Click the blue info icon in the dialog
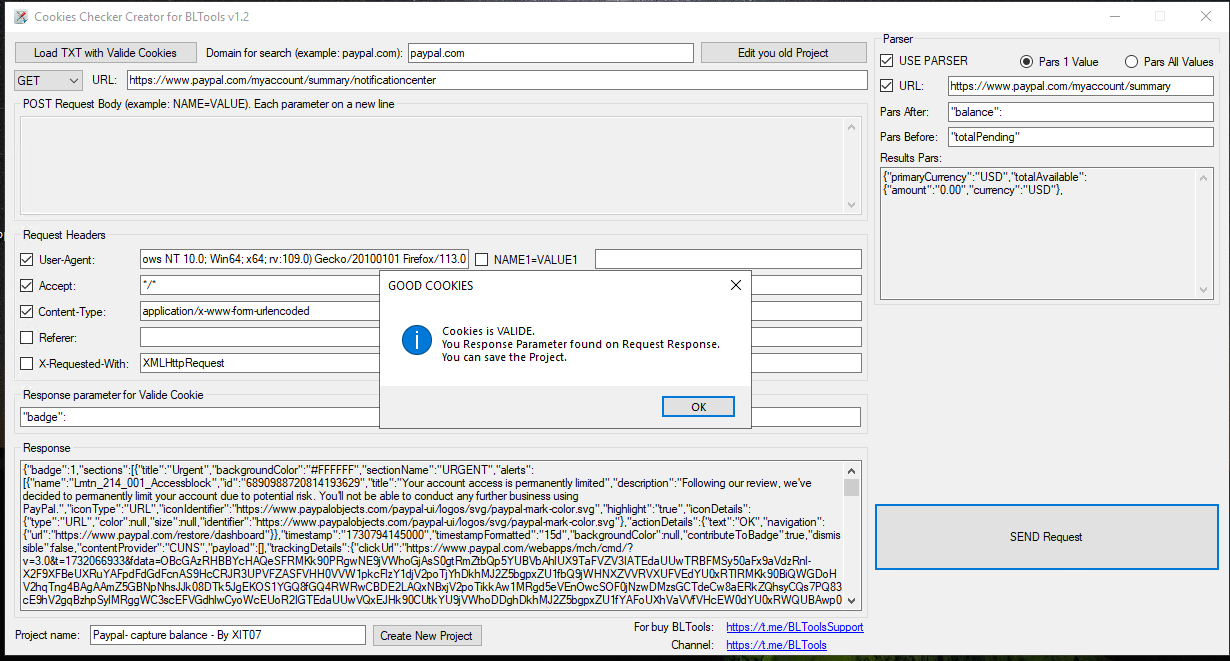Viewport: 1230px width, 661px height. point(416,340)
